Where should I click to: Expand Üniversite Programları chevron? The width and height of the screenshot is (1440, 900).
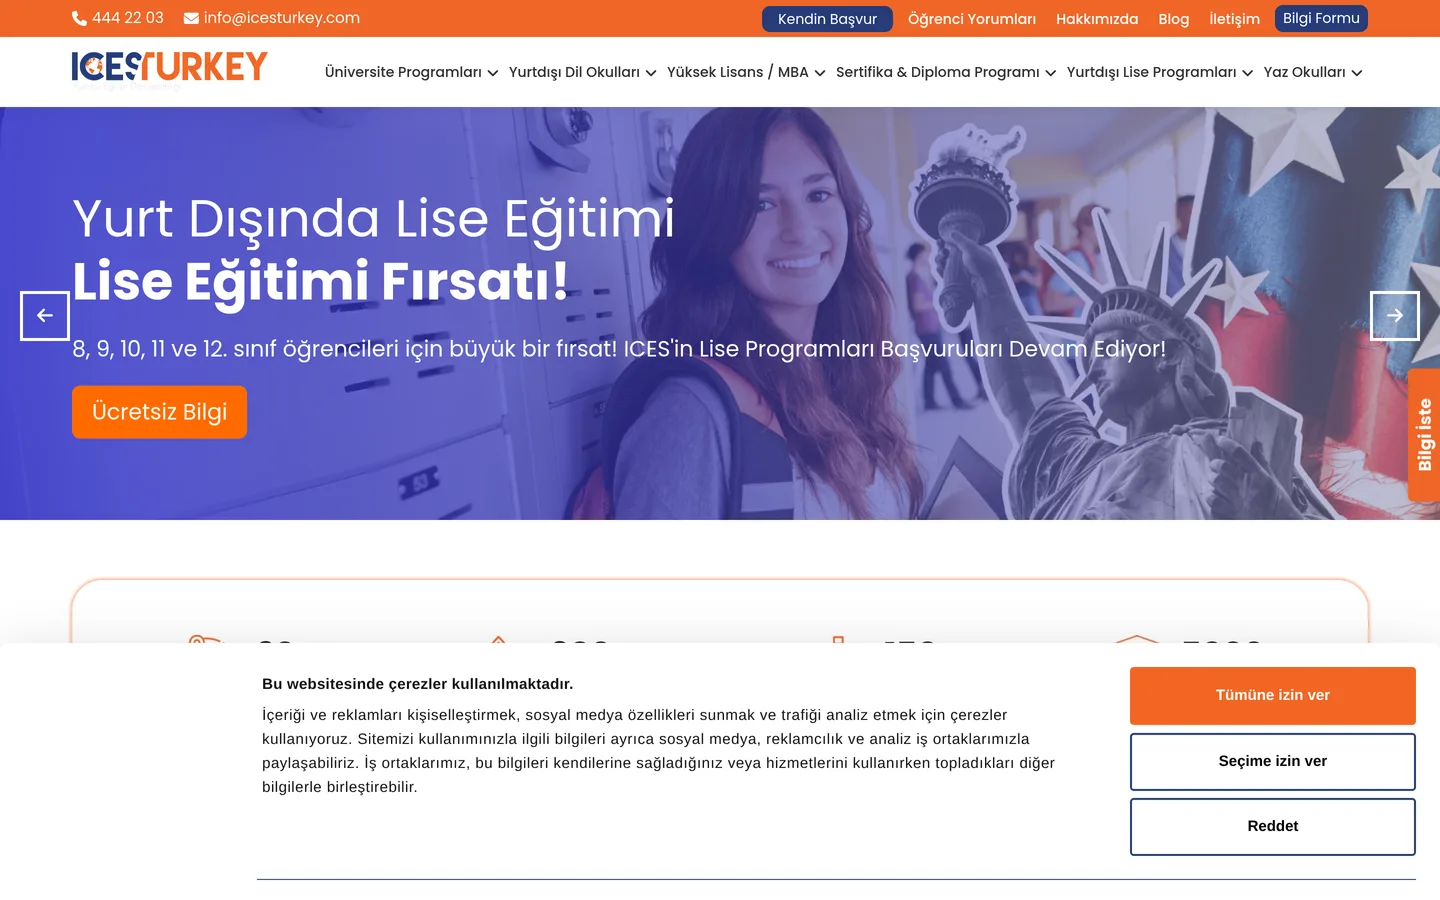coord(493,73)
